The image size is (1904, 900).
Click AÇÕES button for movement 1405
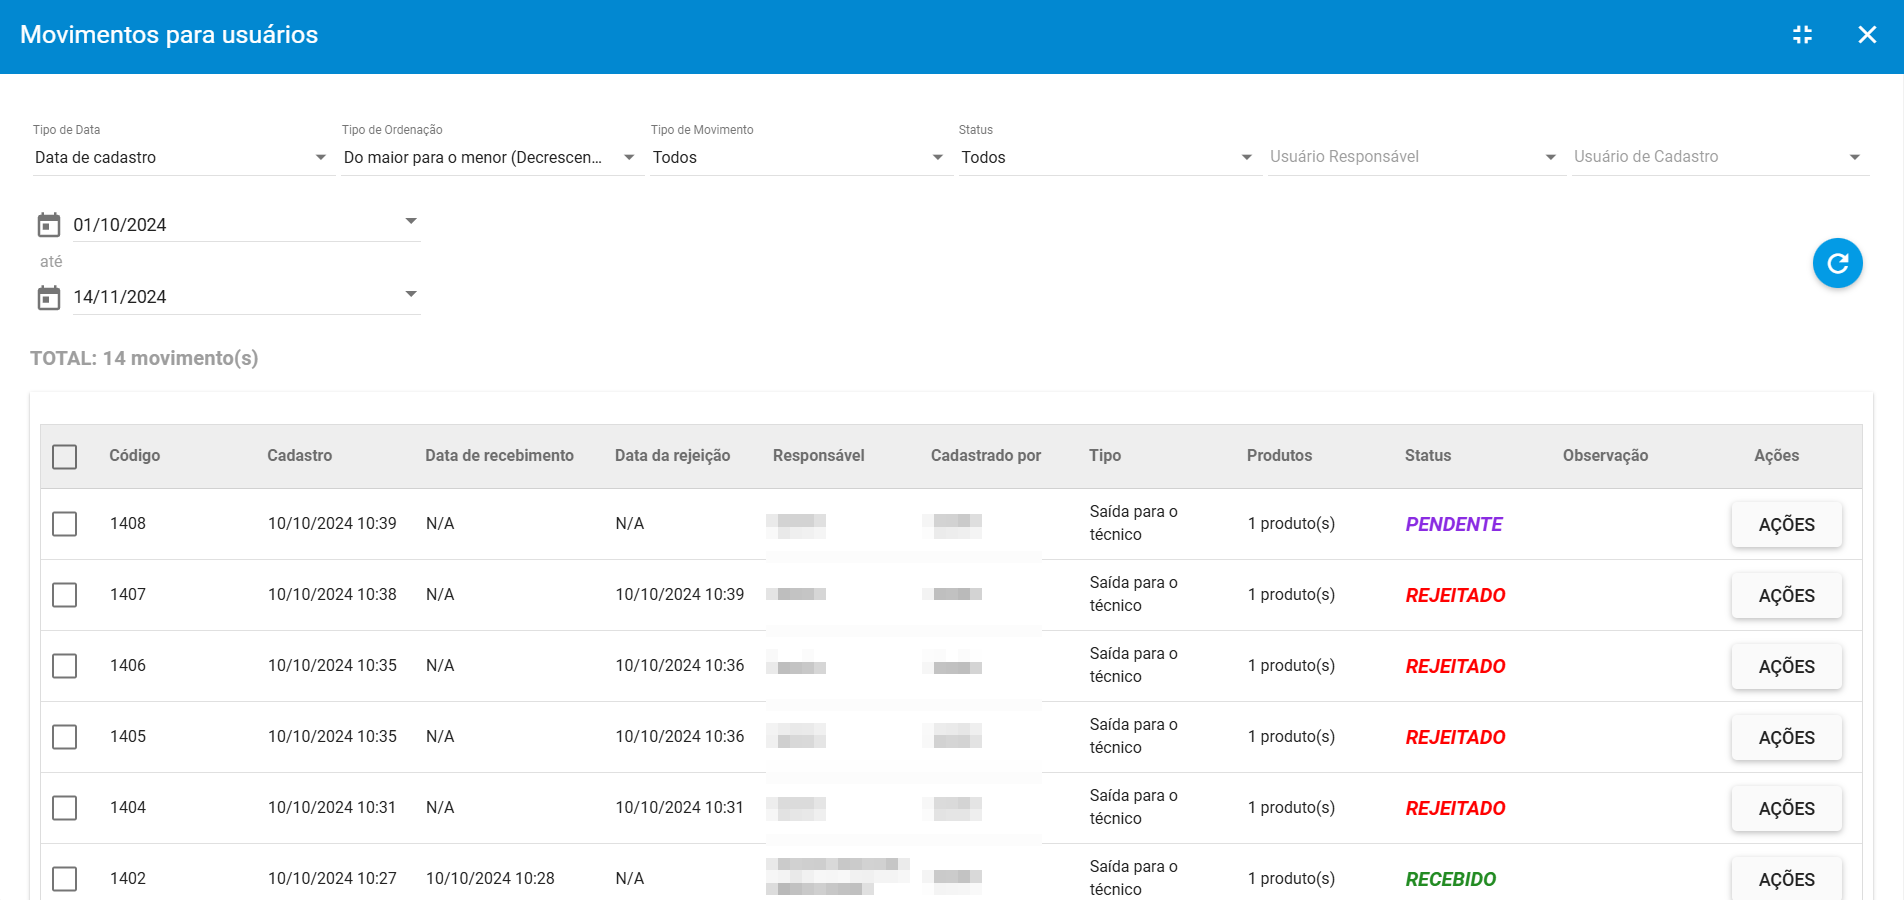1786,737
